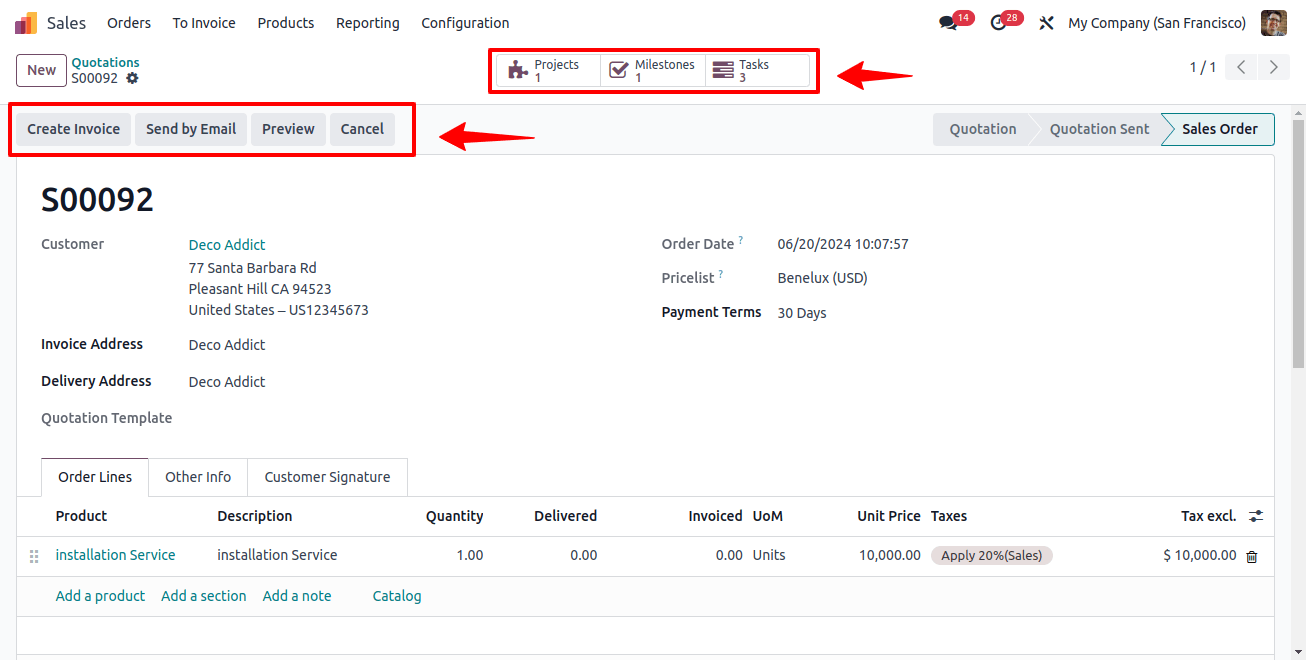
Task: Open the activities clock icon
Action: 998,22
